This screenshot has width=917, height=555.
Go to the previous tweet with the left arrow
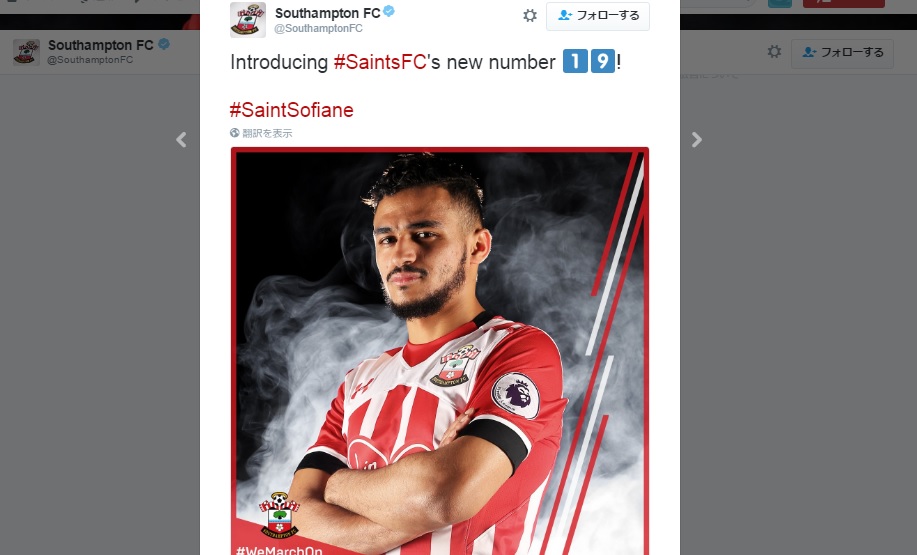(181, 139)
